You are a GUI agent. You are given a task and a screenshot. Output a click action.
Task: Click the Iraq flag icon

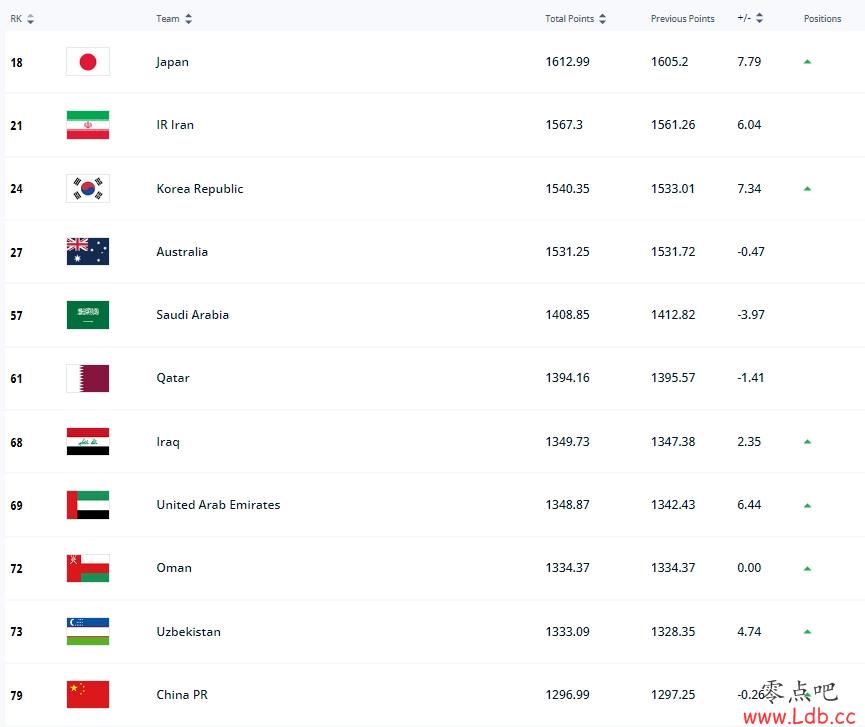pyautogui.click(x=88, y=441)
